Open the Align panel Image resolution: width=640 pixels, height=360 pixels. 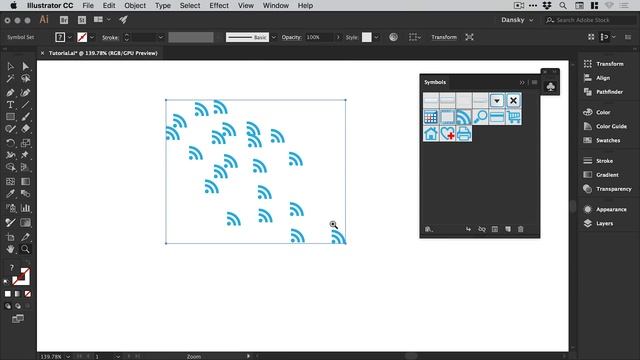pyautogui.click(x=597, y=78)
